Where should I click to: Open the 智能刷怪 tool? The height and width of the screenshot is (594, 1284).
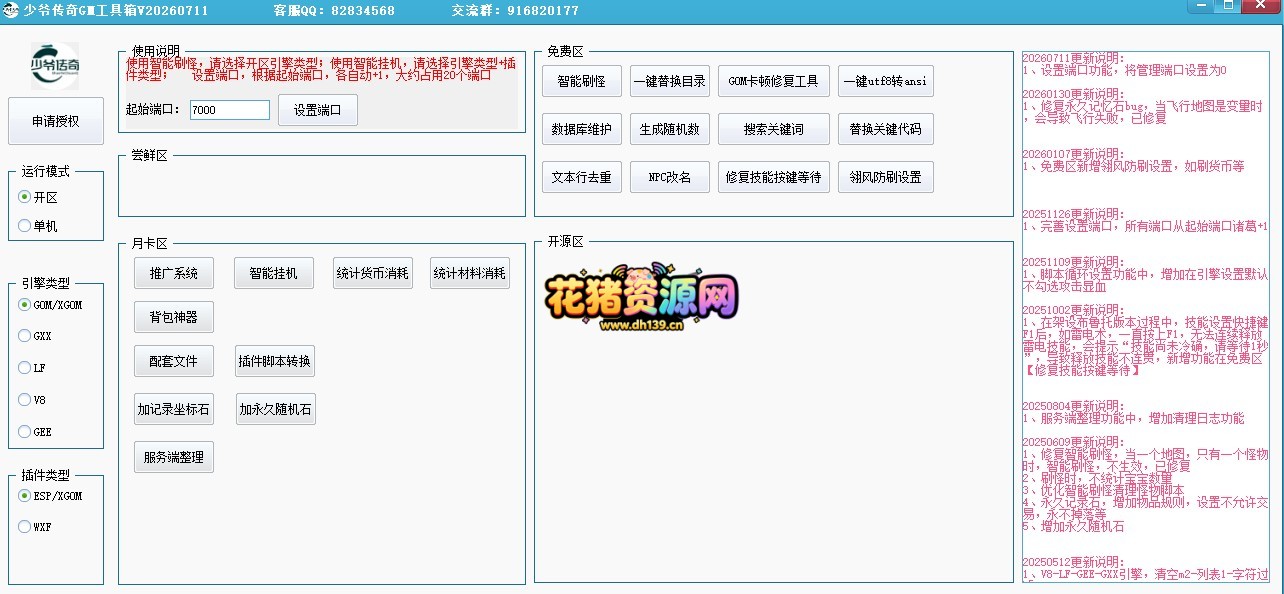[x=582, y=81]
